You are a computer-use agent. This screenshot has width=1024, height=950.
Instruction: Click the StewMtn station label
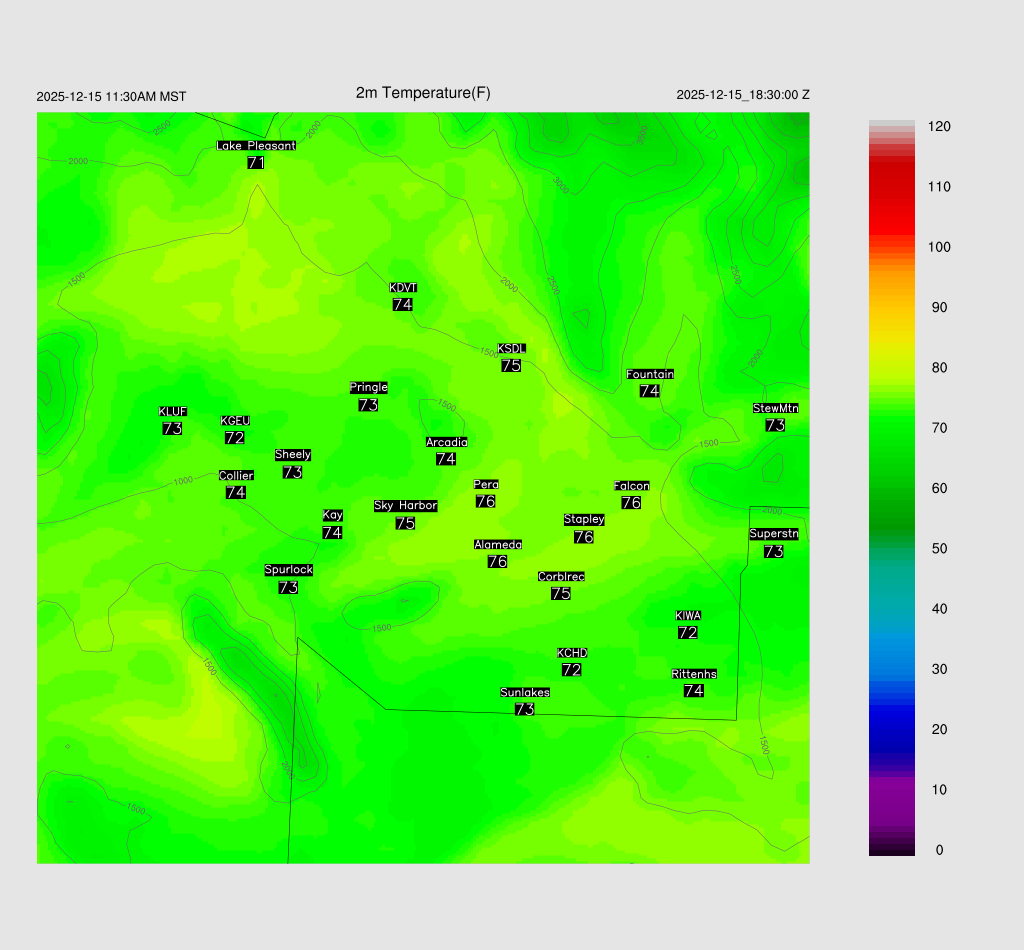[775, 408]
